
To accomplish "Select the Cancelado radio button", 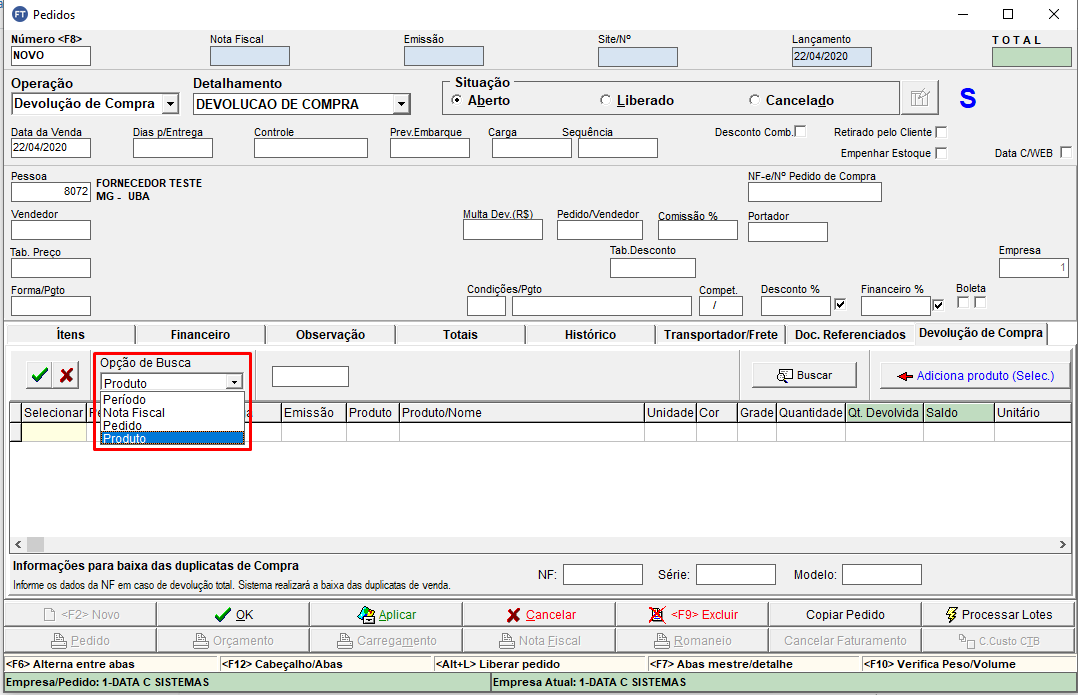I will click(x=754, y=100).
